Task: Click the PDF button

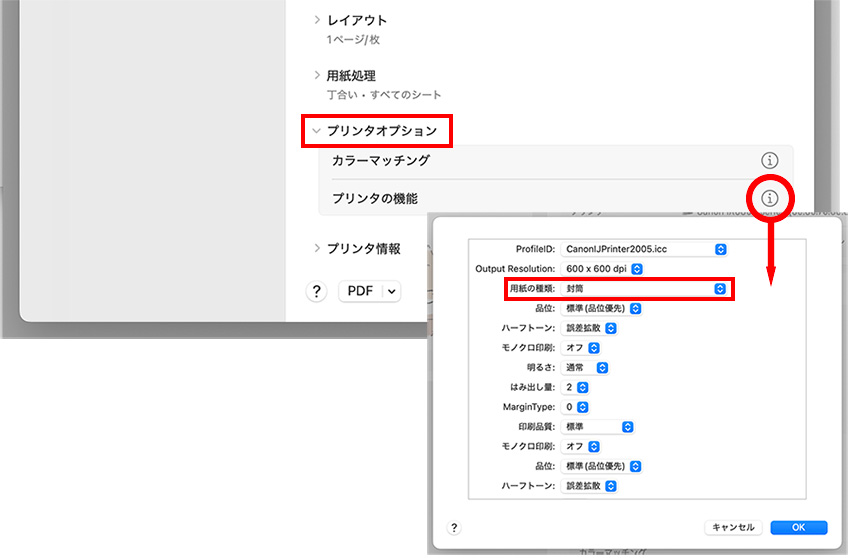Action: pyautogui.click(x=360, y=291)
